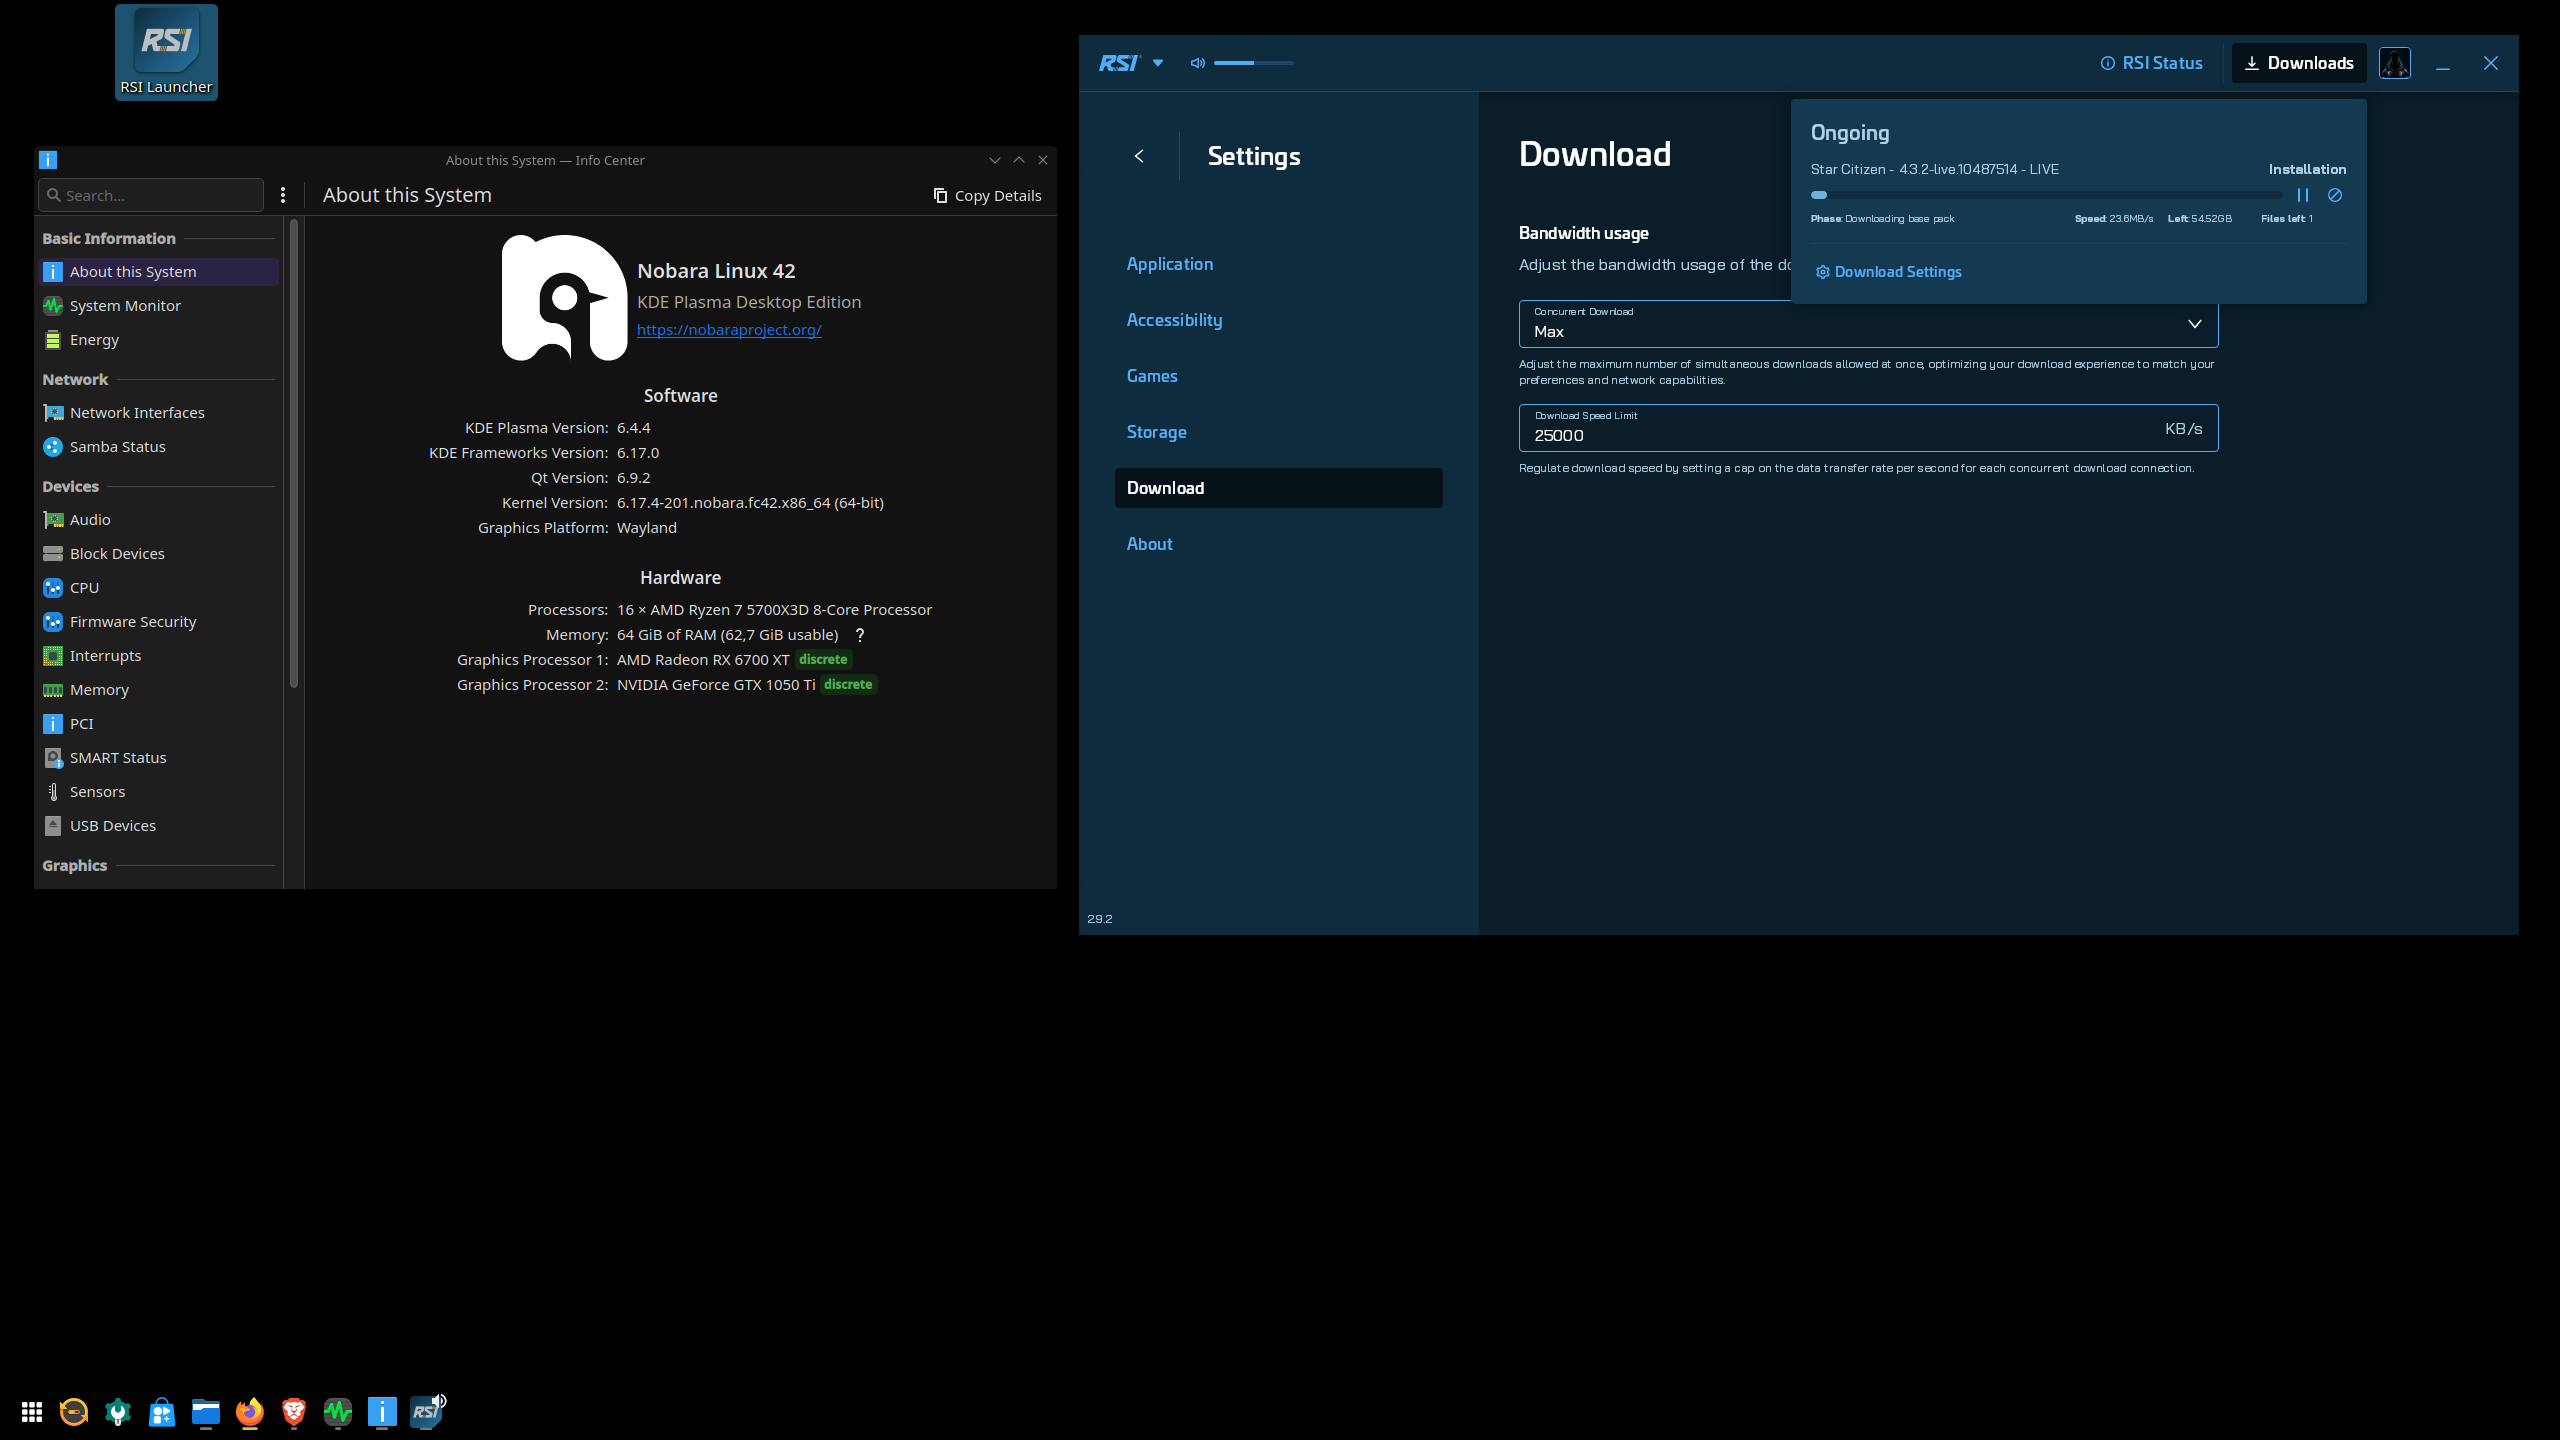2560x1440 pixels.
Task: Click the RSI Status button
Action: (2152, 63)
